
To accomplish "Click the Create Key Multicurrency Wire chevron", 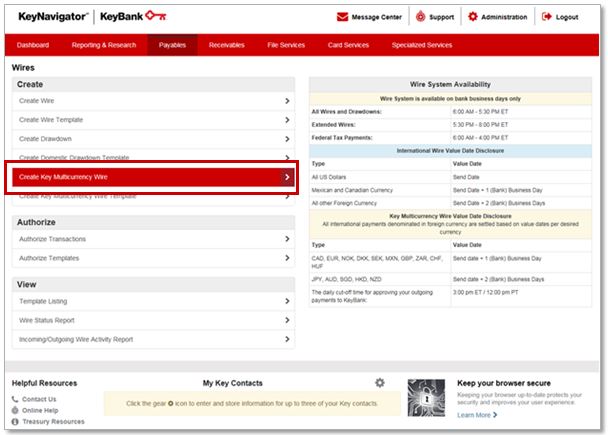I will click(287, 177).
